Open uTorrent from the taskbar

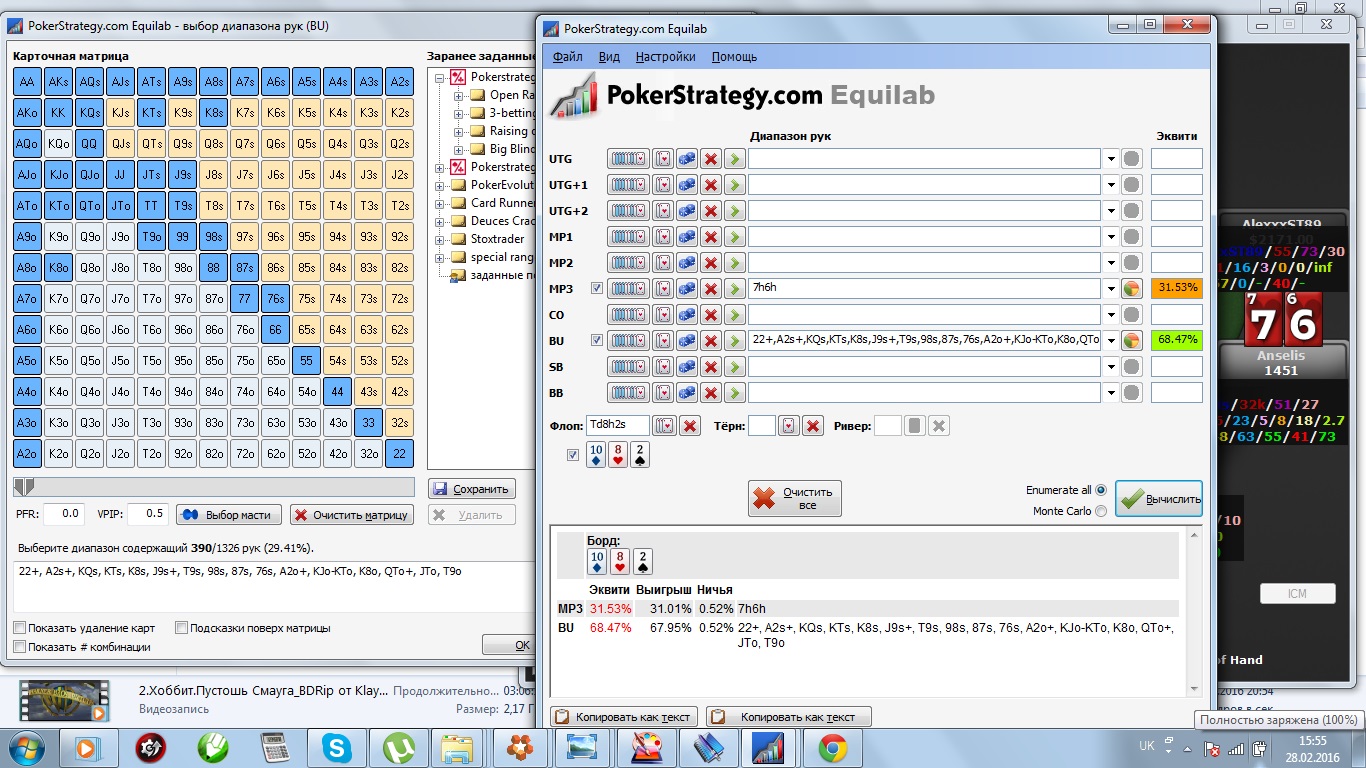(x=398, y=748)
